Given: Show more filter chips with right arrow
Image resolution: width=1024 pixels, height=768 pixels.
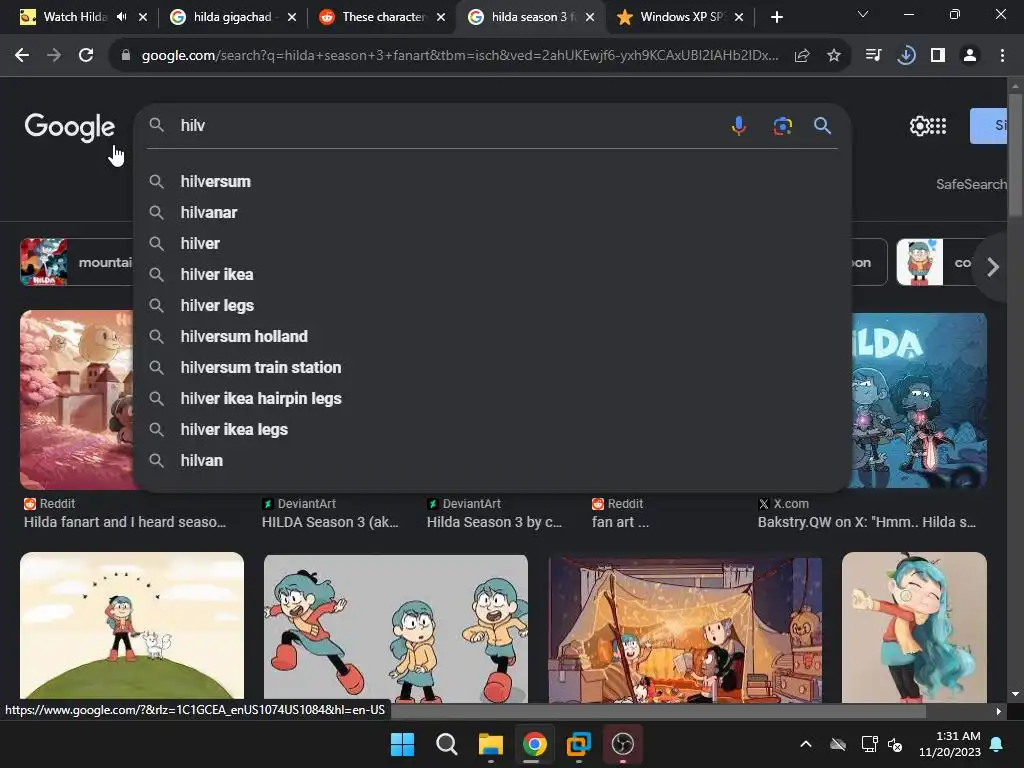Looking at the screenshot, I should [x=993, y=266].
